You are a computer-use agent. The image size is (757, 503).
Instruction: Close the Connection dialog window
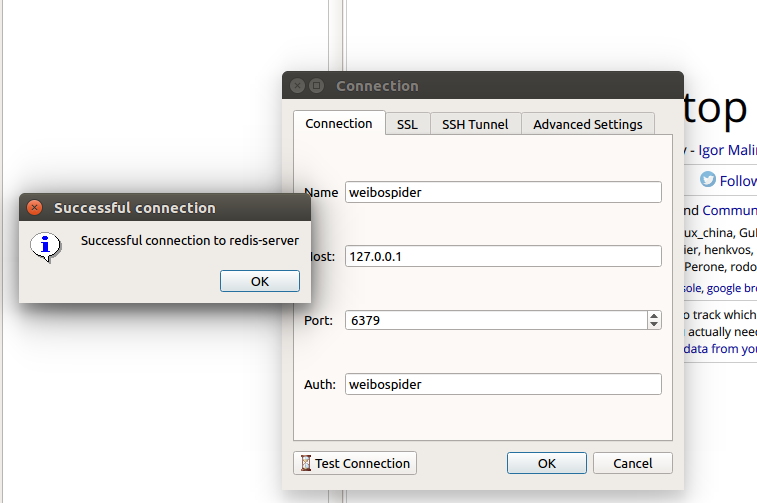coord(297,85)
